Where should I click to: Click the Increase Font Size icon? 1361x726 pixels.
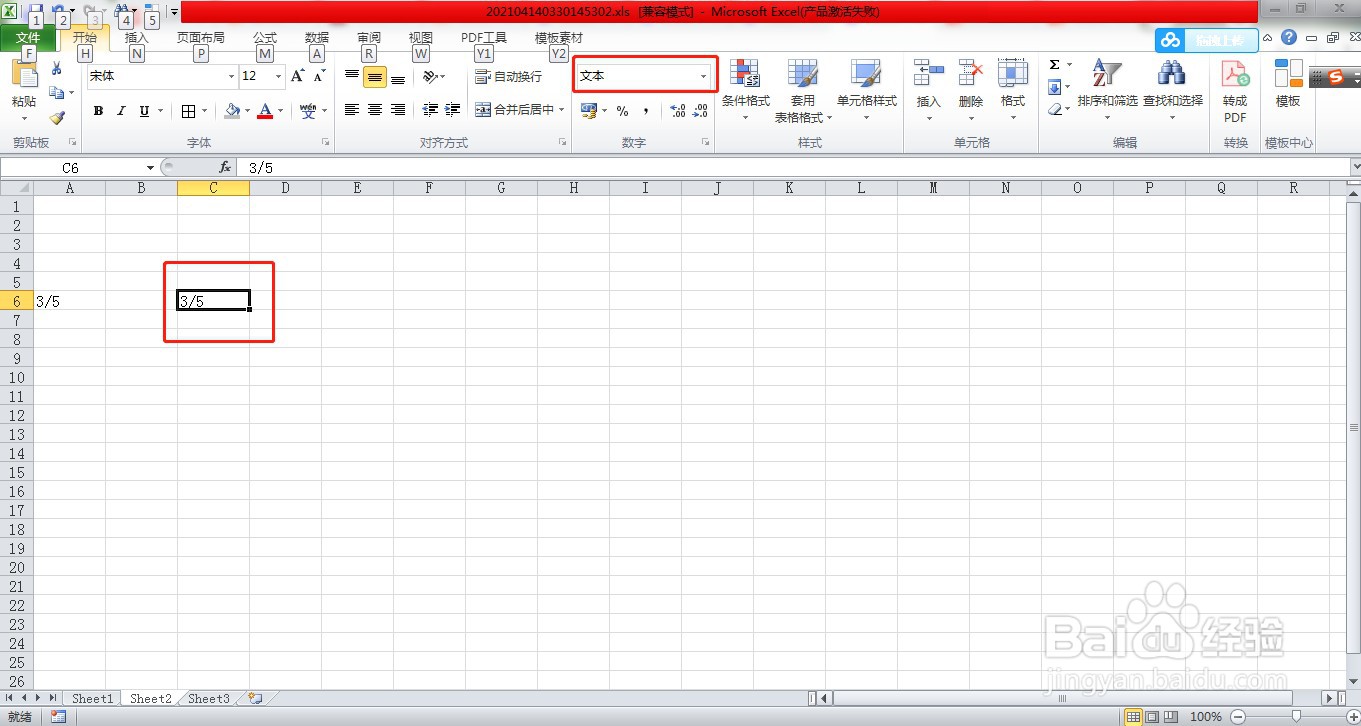tap(298, 76)
